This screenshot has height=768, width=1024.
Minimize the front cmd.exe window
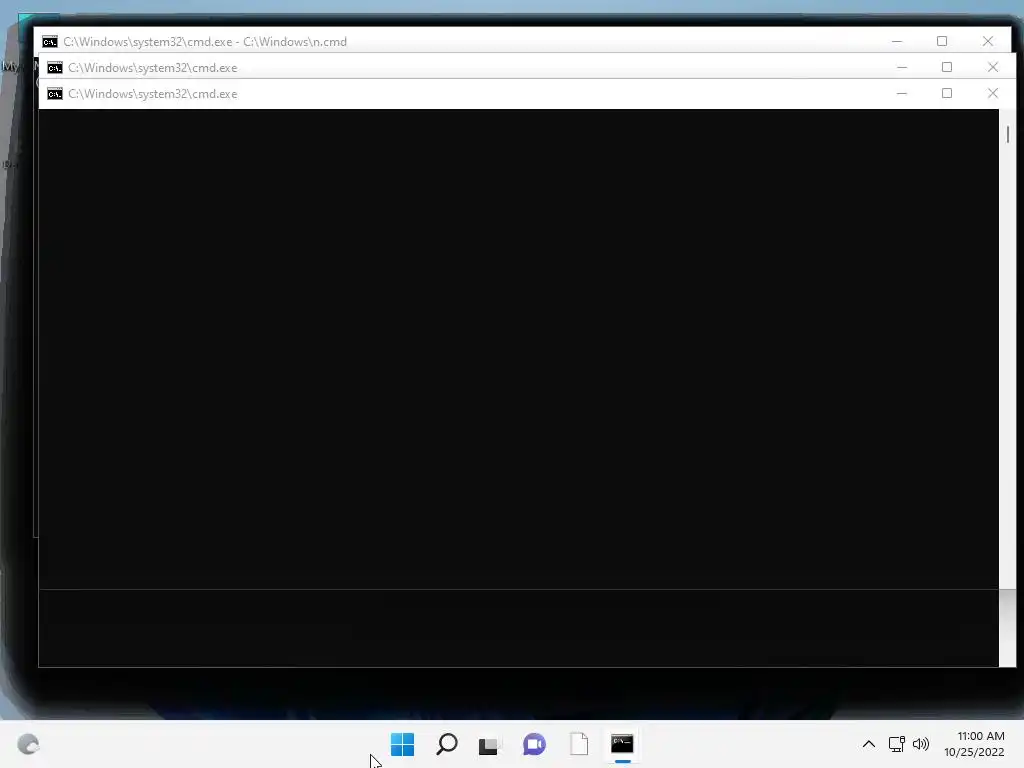(902, 93)
